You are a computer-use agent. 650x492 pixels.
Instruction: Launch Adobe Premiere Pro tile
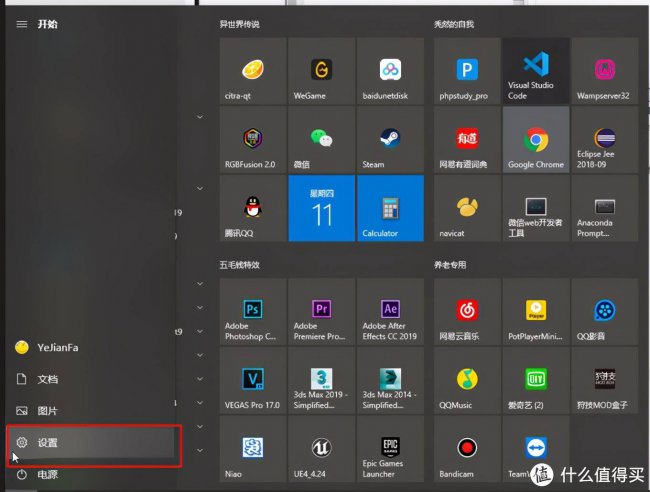click(x=322, y=312)
